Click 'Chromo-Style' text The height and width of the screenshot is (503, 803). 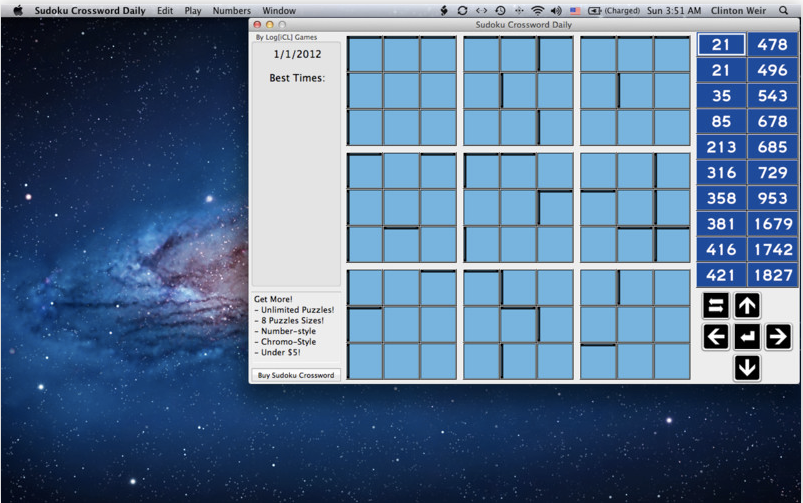(288, 342)
